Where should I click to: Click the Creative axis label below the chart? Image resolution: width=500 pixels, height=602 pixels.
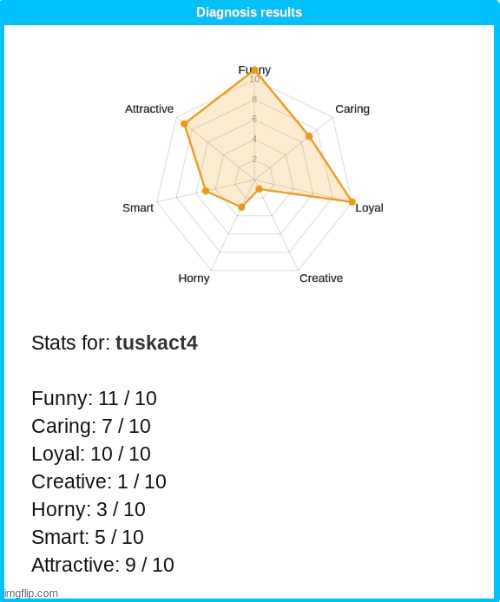click(x=321, y=278)
